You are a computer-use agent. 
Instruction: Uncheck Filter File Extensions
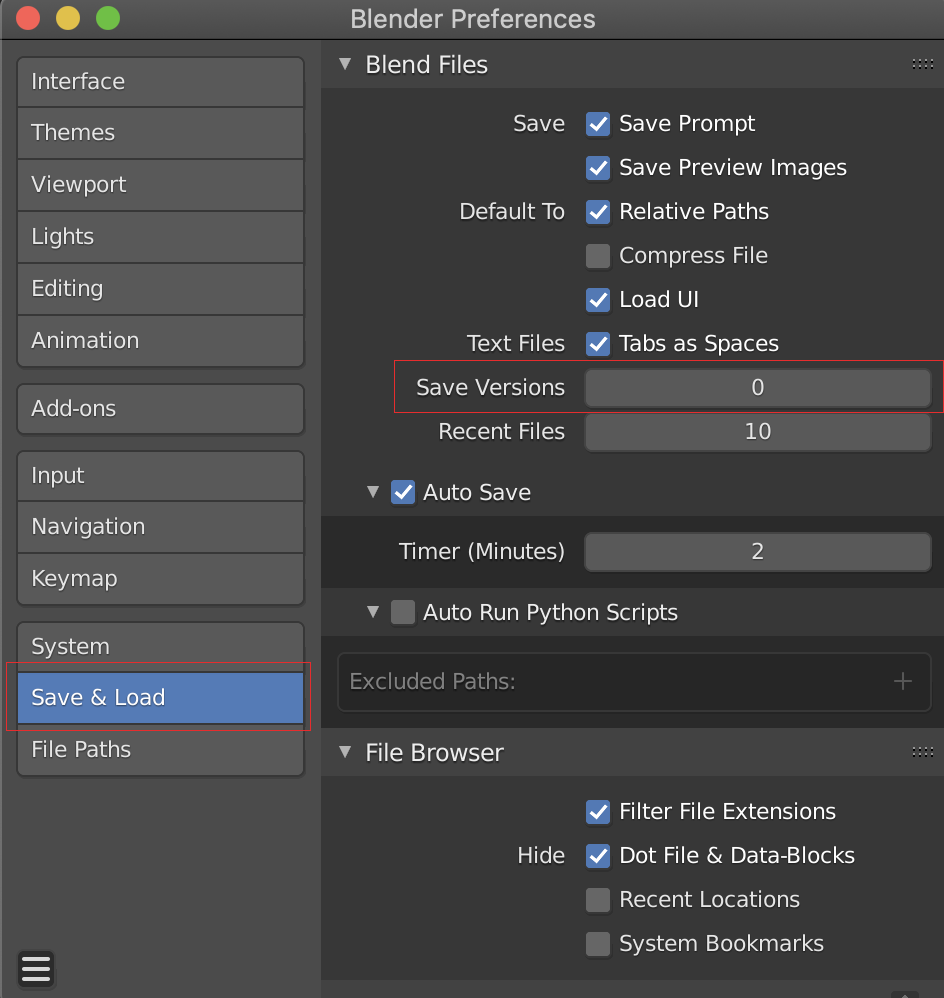[x=598, y=812]
